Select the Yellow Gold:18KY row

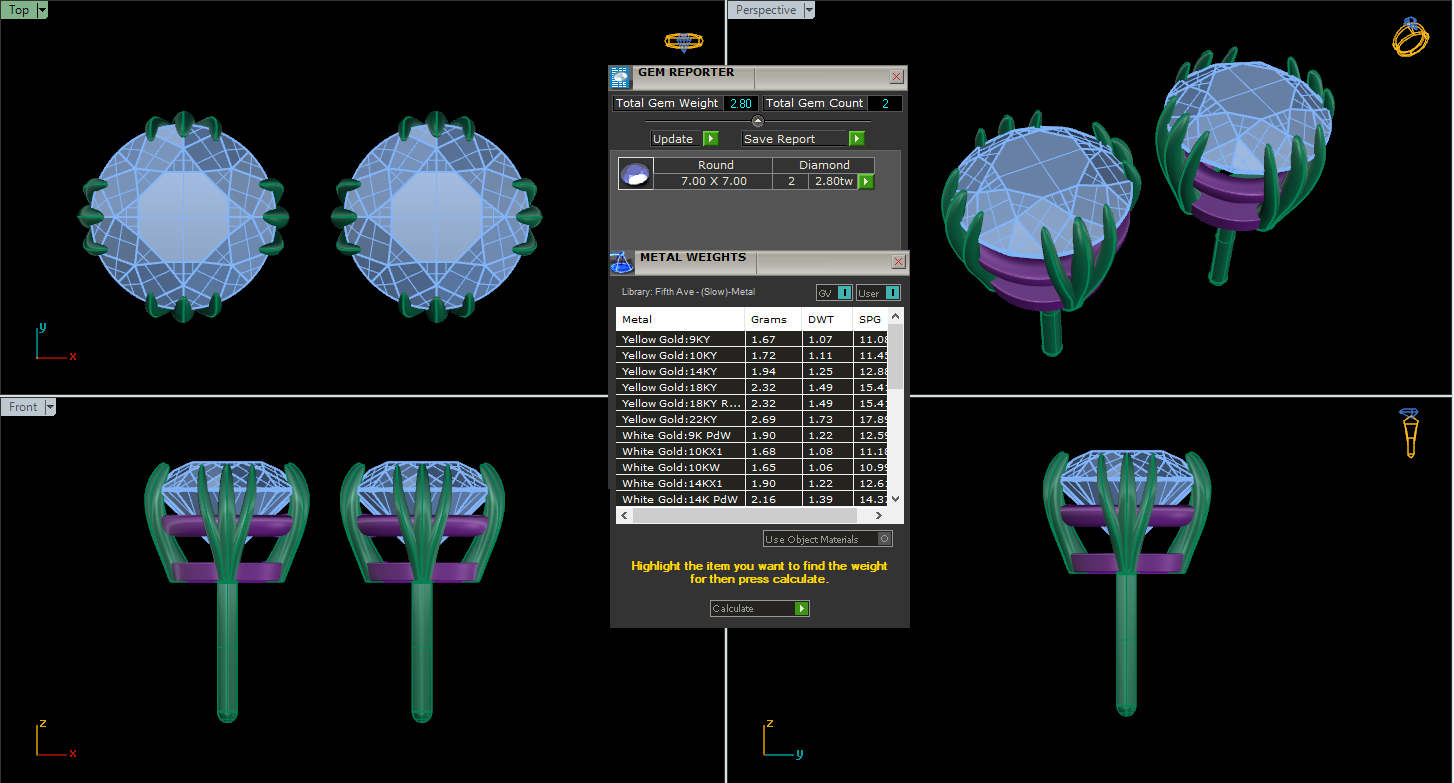tap(680, 387)
